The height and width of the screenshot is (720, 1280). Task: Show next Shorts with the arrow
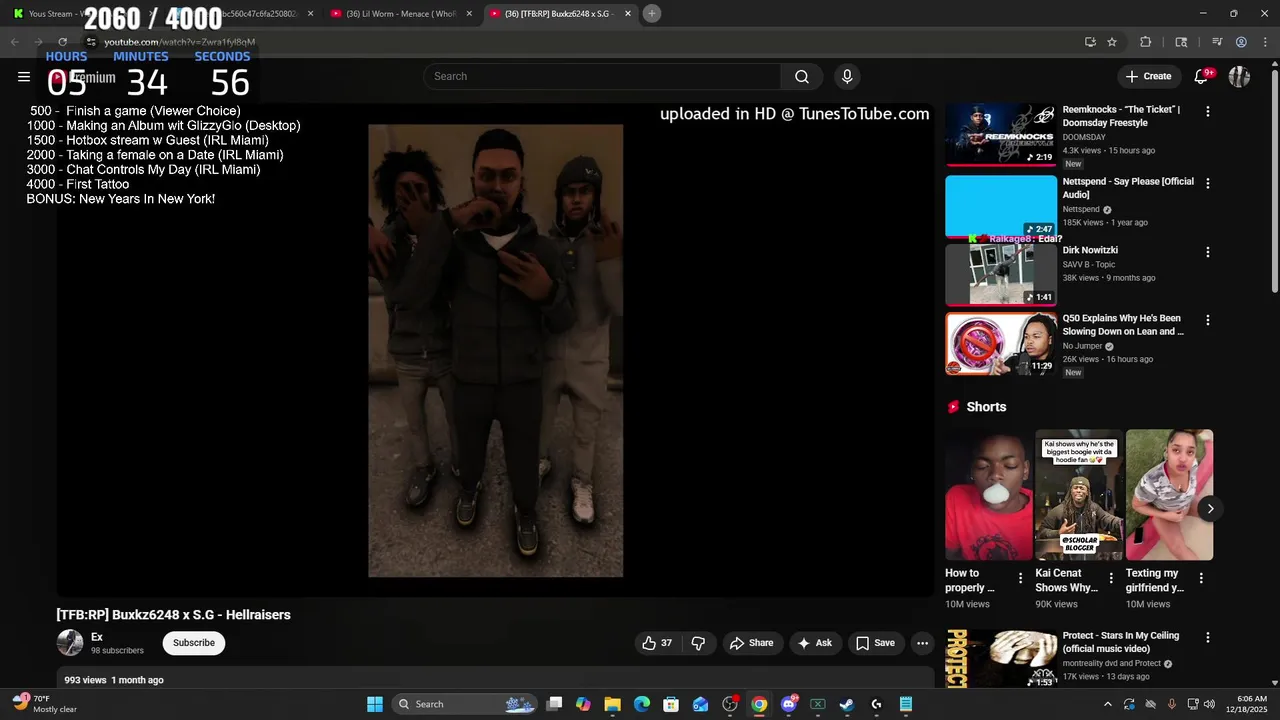[1210, 509]
